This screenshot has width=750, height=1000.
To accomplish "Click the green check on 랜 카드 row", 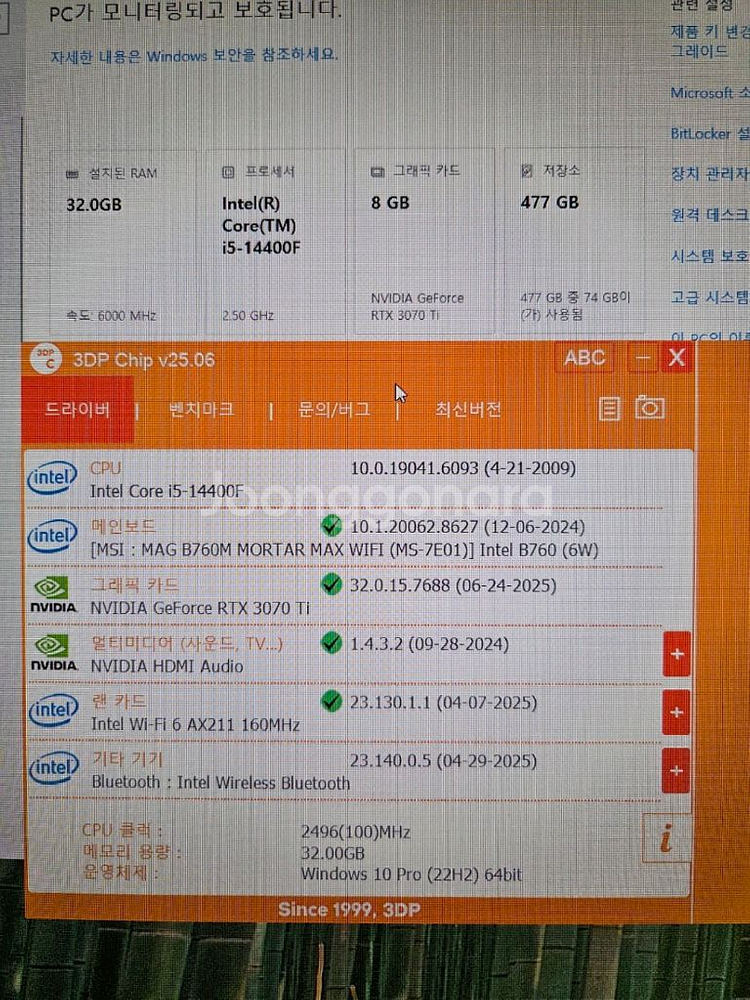I will click(331, 701).
